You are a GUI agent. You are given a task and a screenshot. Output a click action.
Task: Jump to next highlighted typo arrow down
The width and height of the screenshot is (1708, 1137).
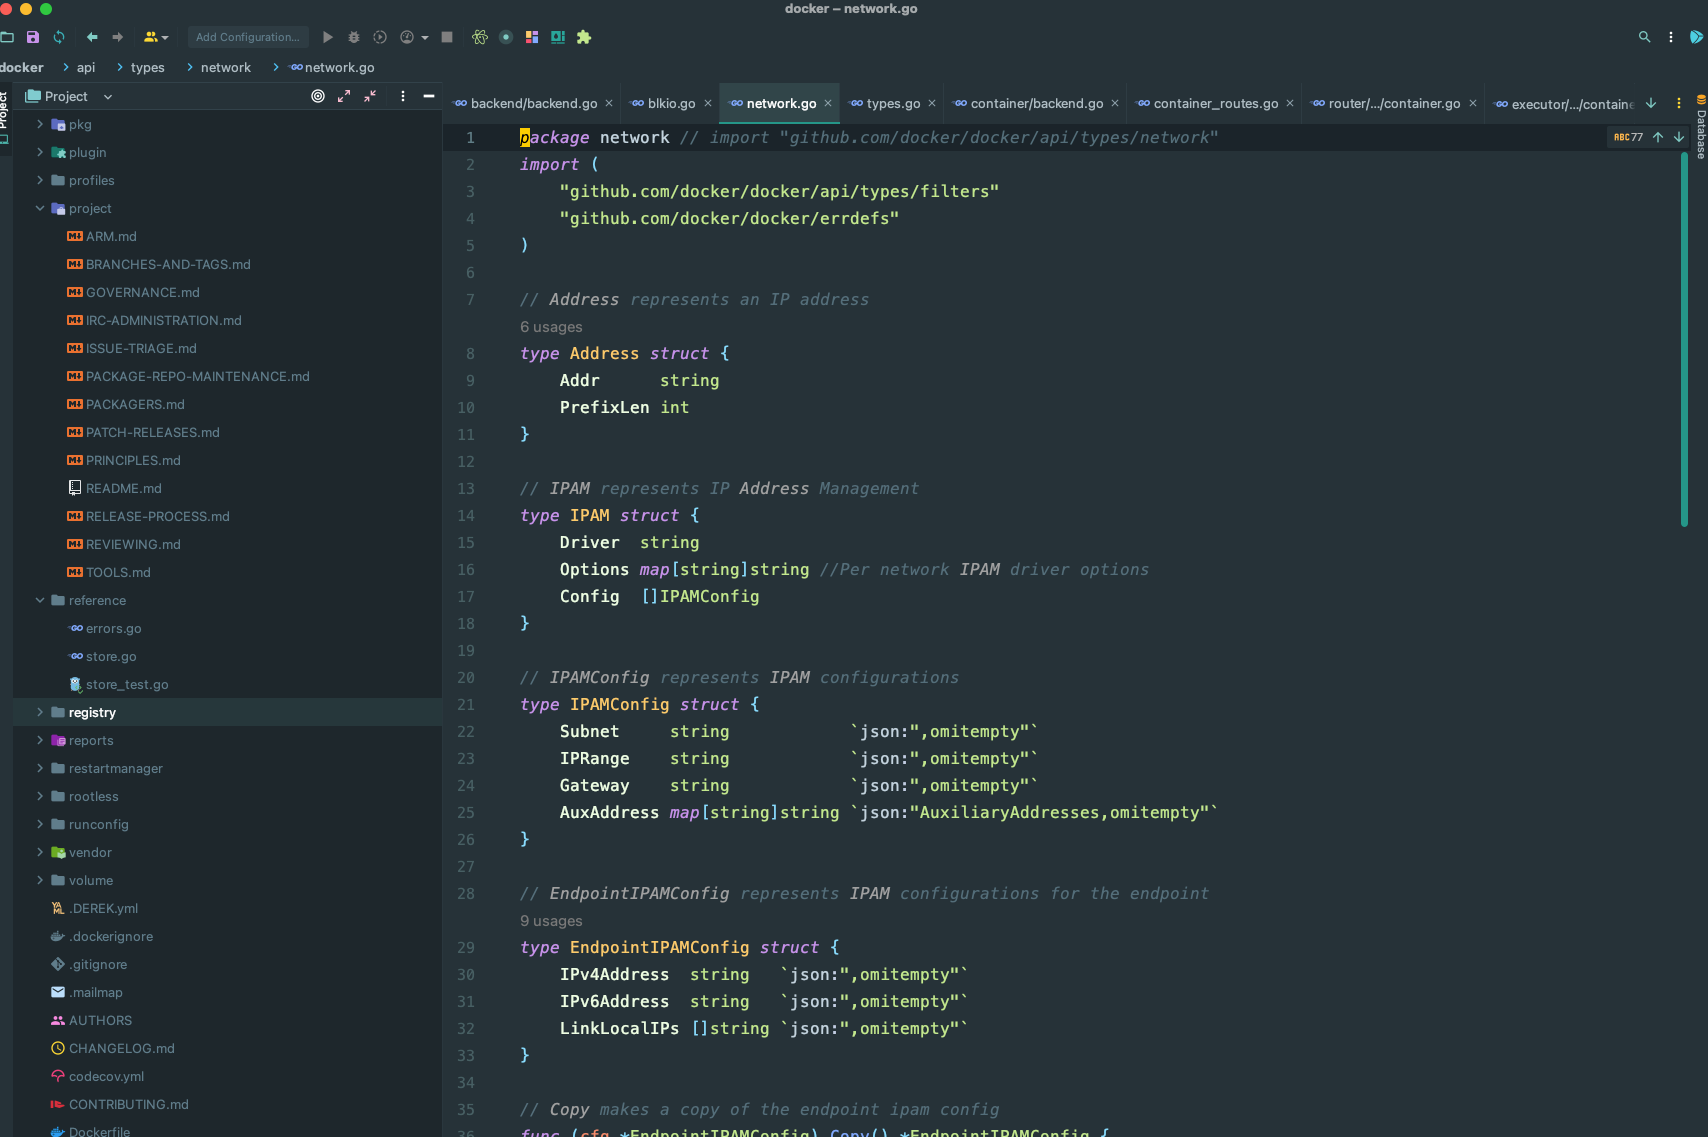pyautogui.click(x=1679, y=137)
